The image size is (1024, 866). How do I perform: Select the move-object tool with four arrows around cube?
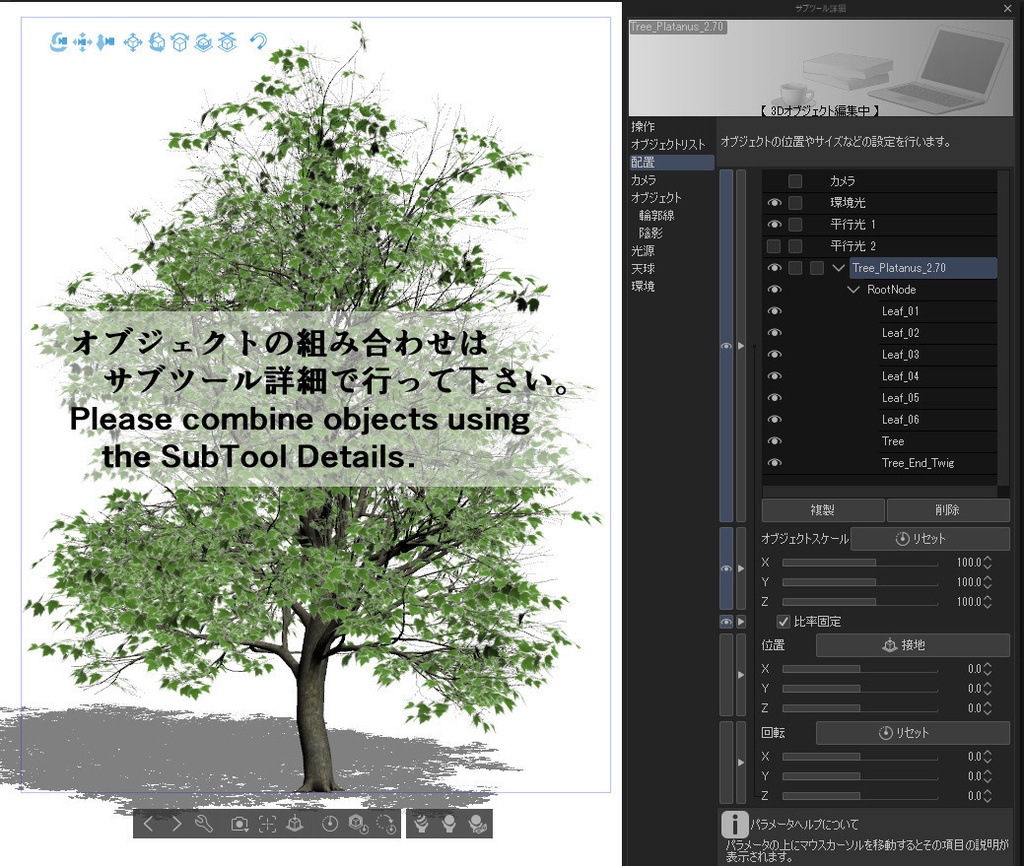pyautogui.click(x=133, y=42)
